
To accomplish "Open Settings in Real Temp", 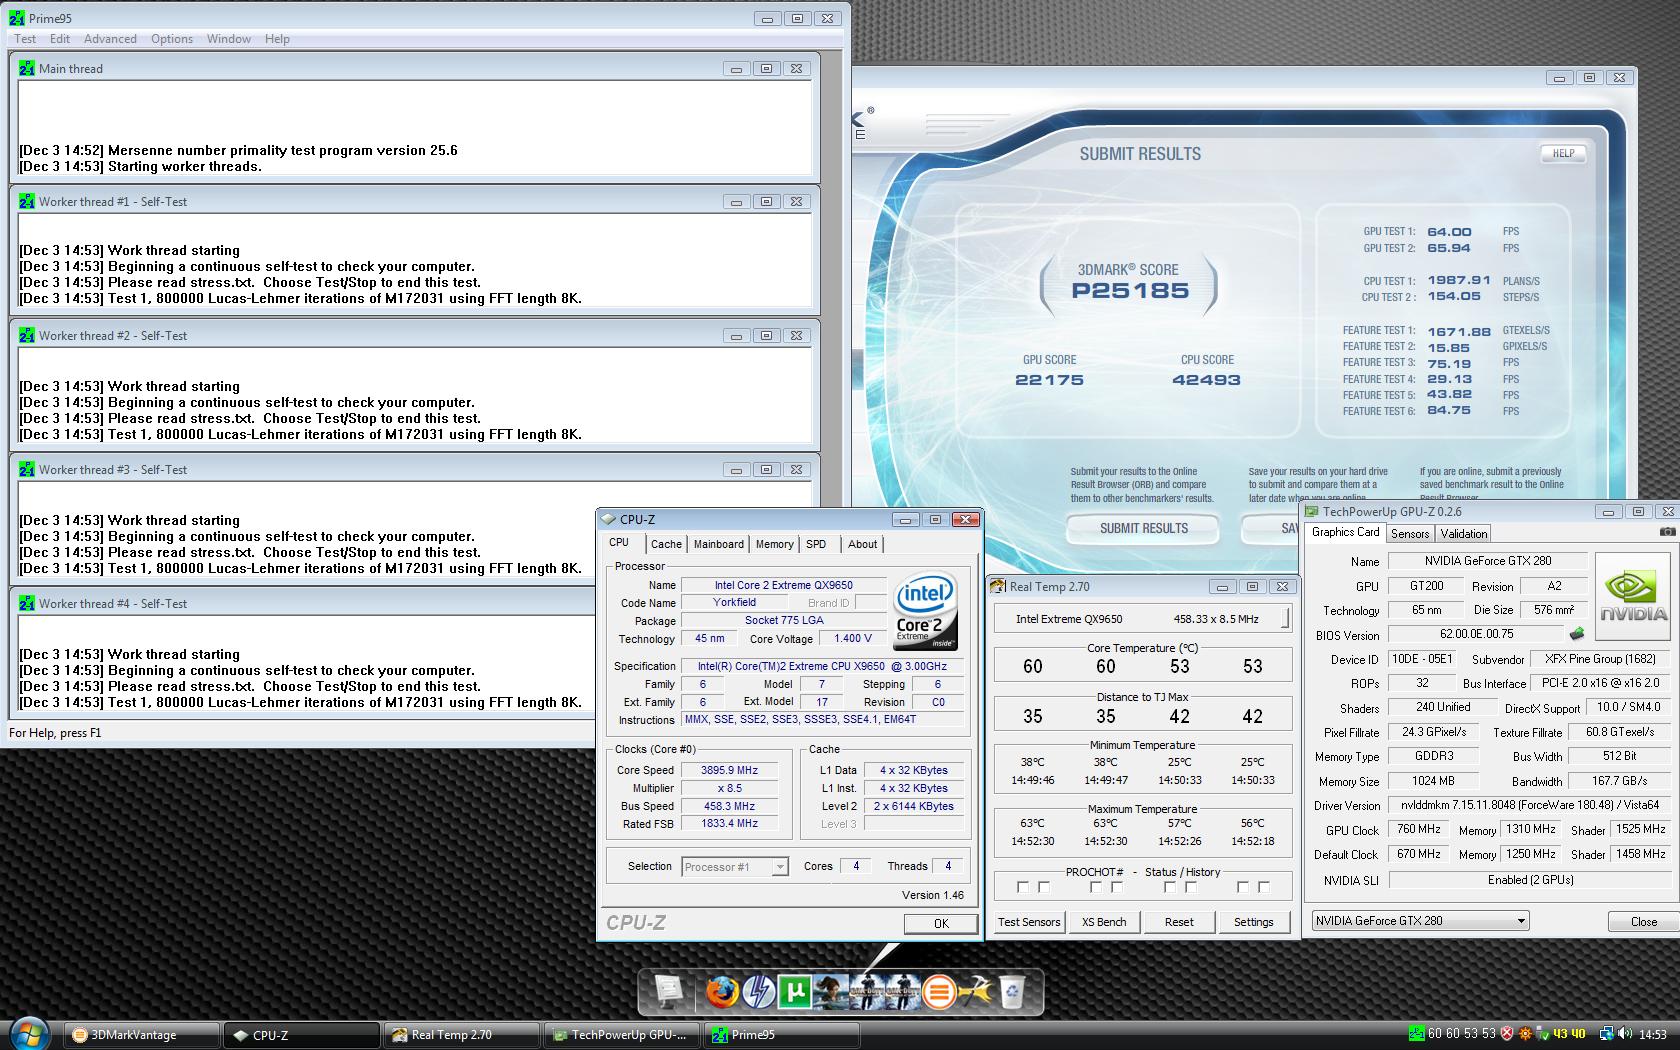I will 1254,922.
